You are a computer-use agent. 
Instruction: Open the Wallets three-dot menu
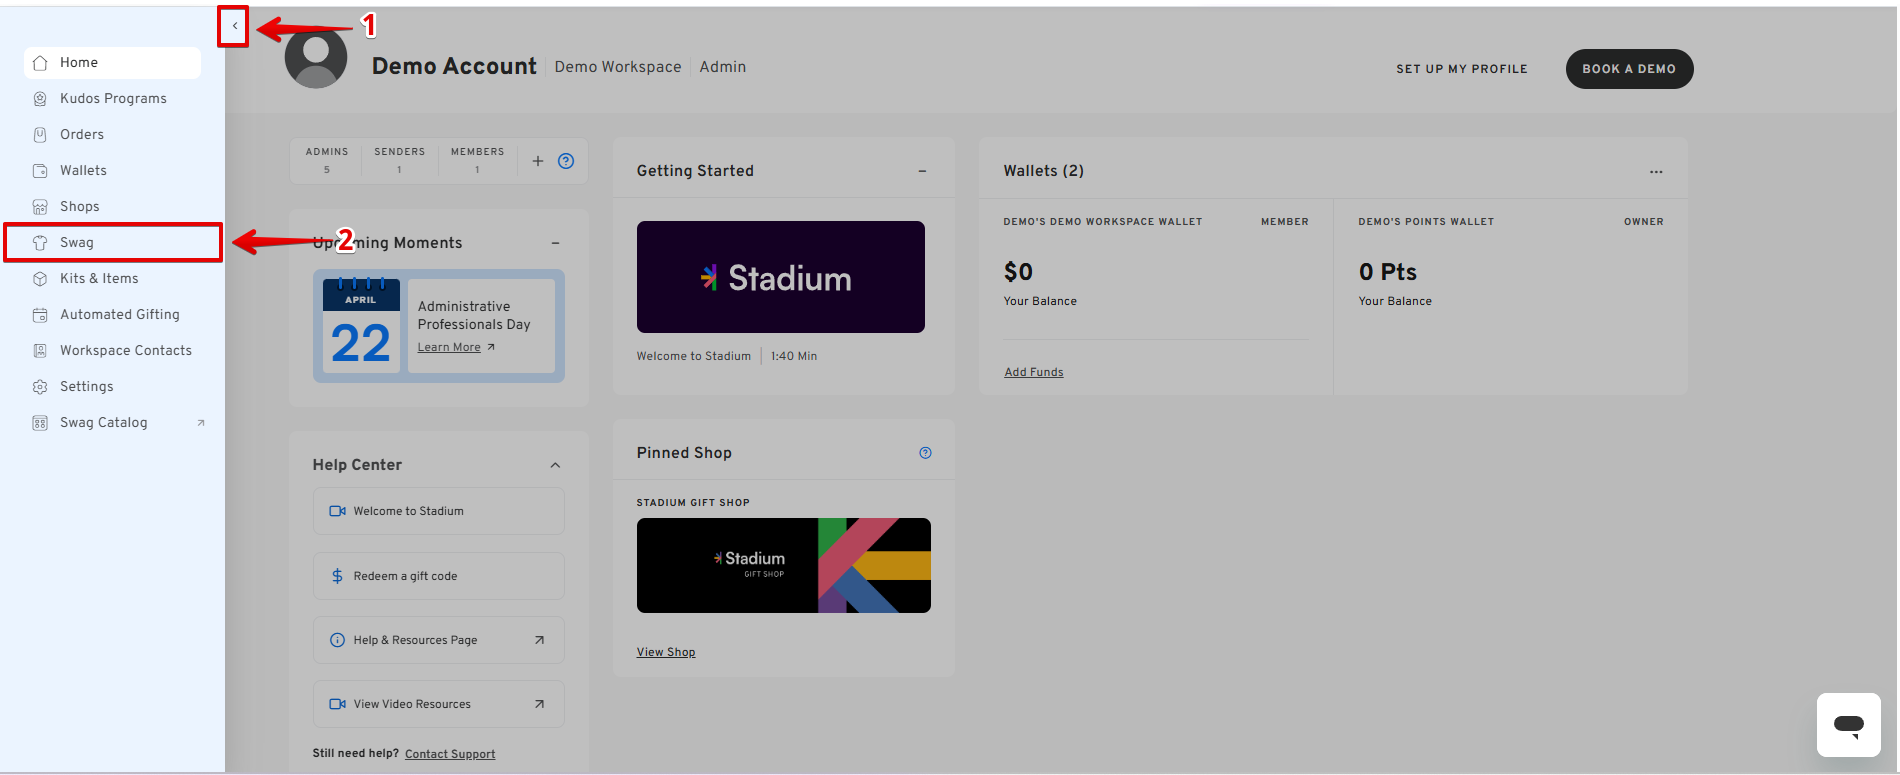click(1656, 172)
